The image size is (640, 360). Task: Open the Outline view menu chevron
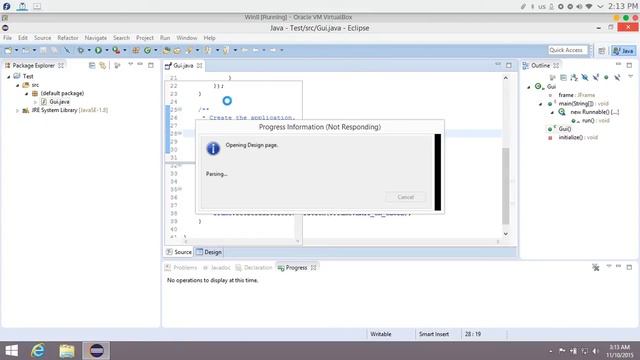(630, 77)
